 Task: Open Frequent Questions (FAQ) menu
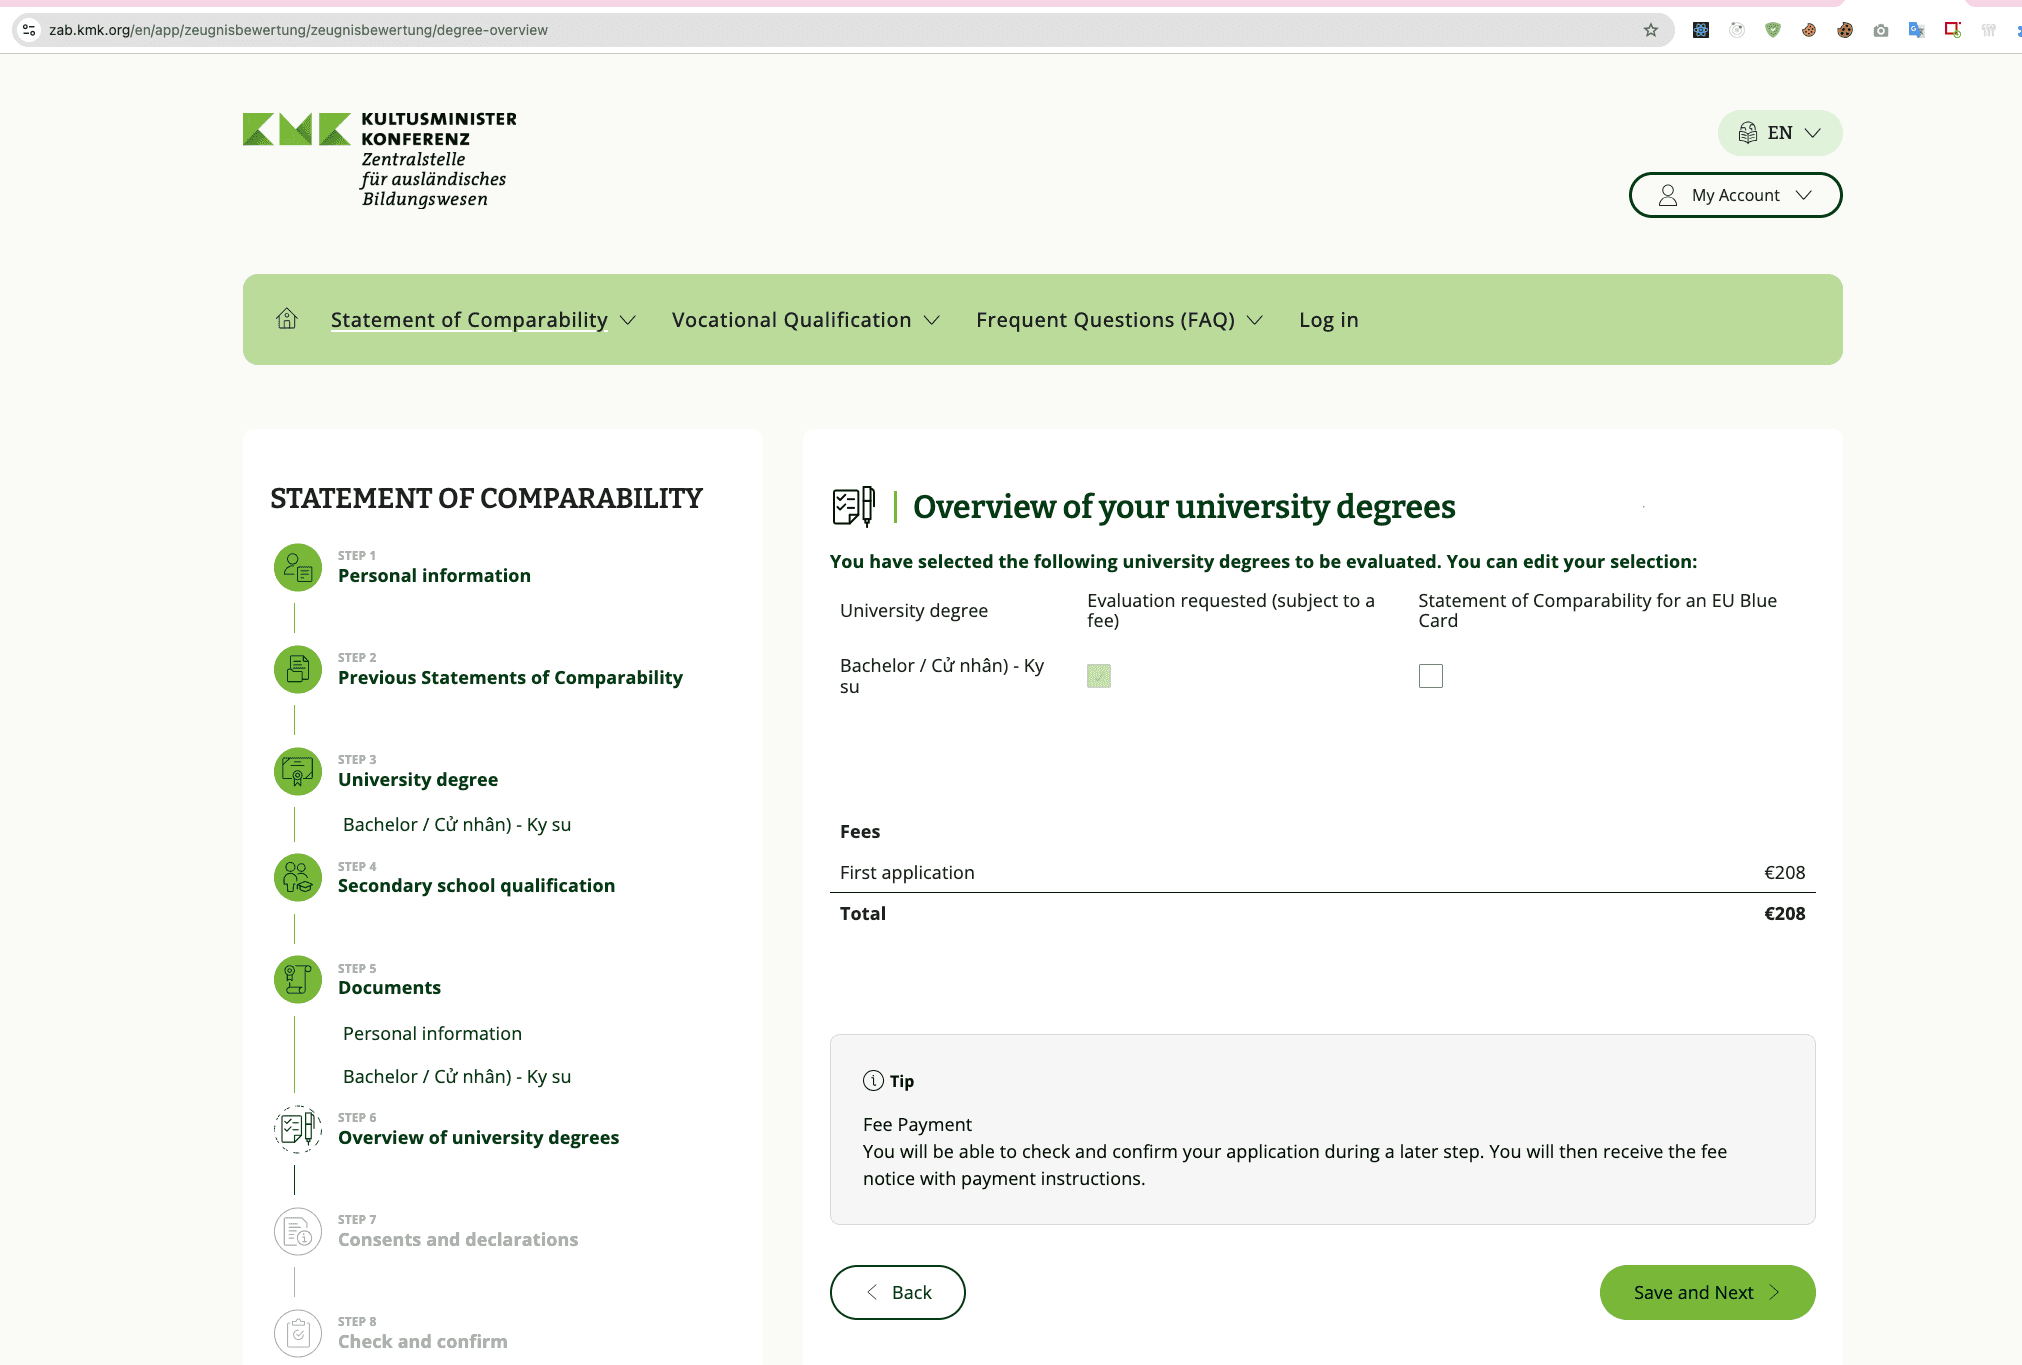[x=1118, y=320]
